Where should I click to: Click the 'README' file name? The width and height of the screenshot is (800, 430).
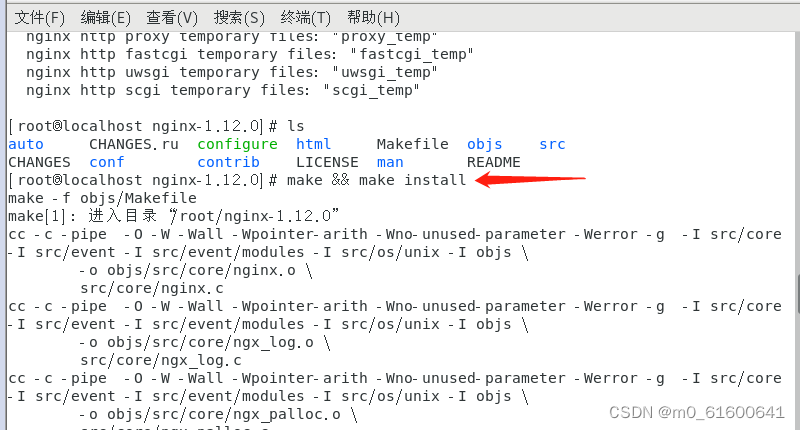pos(493,162)
